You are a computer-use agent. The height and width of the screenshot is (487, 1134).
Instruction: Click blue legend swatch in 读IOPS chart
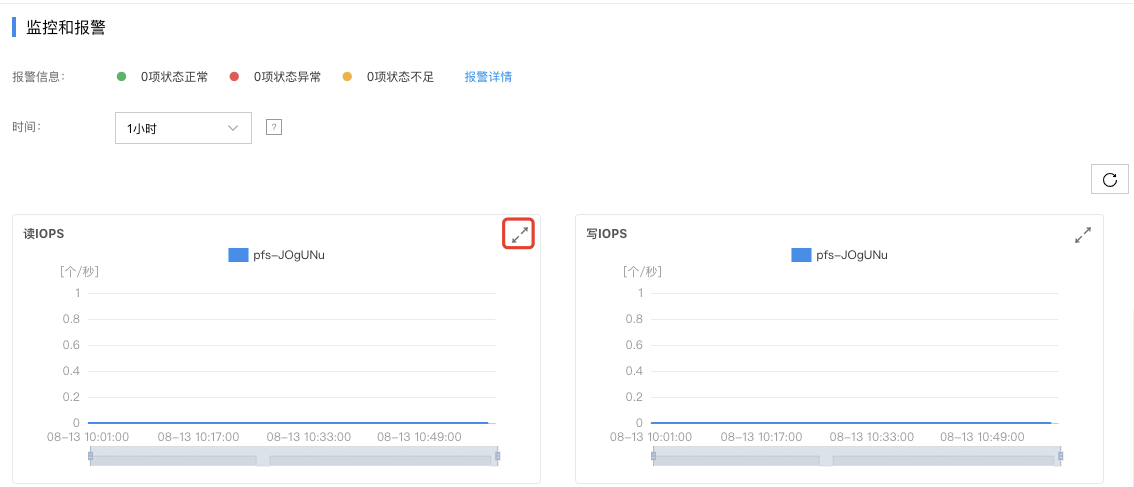point(238,255)
